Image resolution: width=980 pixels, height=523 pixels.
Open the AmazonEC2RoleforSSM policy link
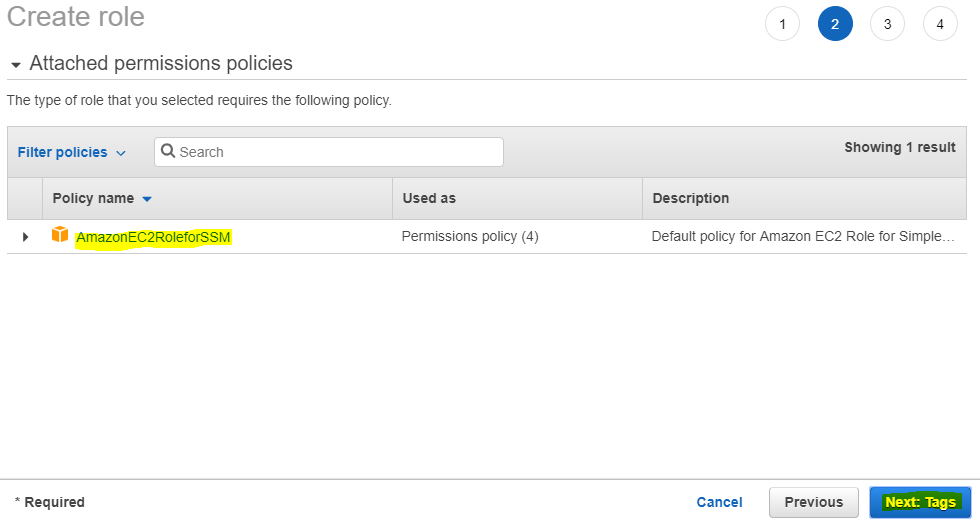[153, 237]
